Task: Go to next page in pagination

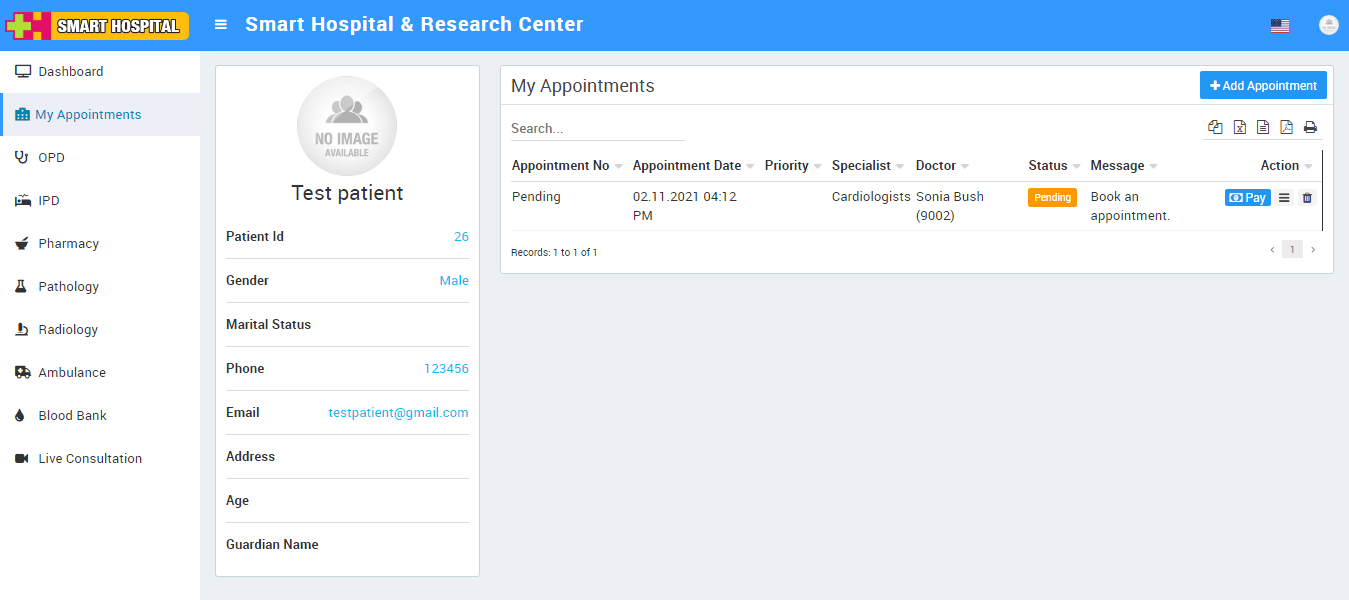Action: tap(1313, 250)
